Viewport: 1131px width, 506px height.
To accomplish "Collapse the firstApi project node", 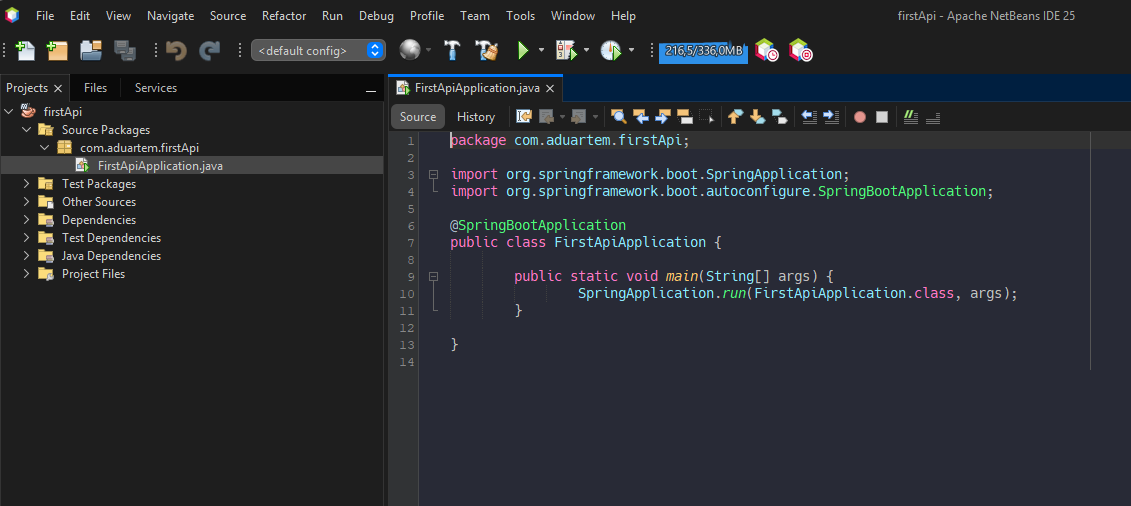I will (9, 112).
